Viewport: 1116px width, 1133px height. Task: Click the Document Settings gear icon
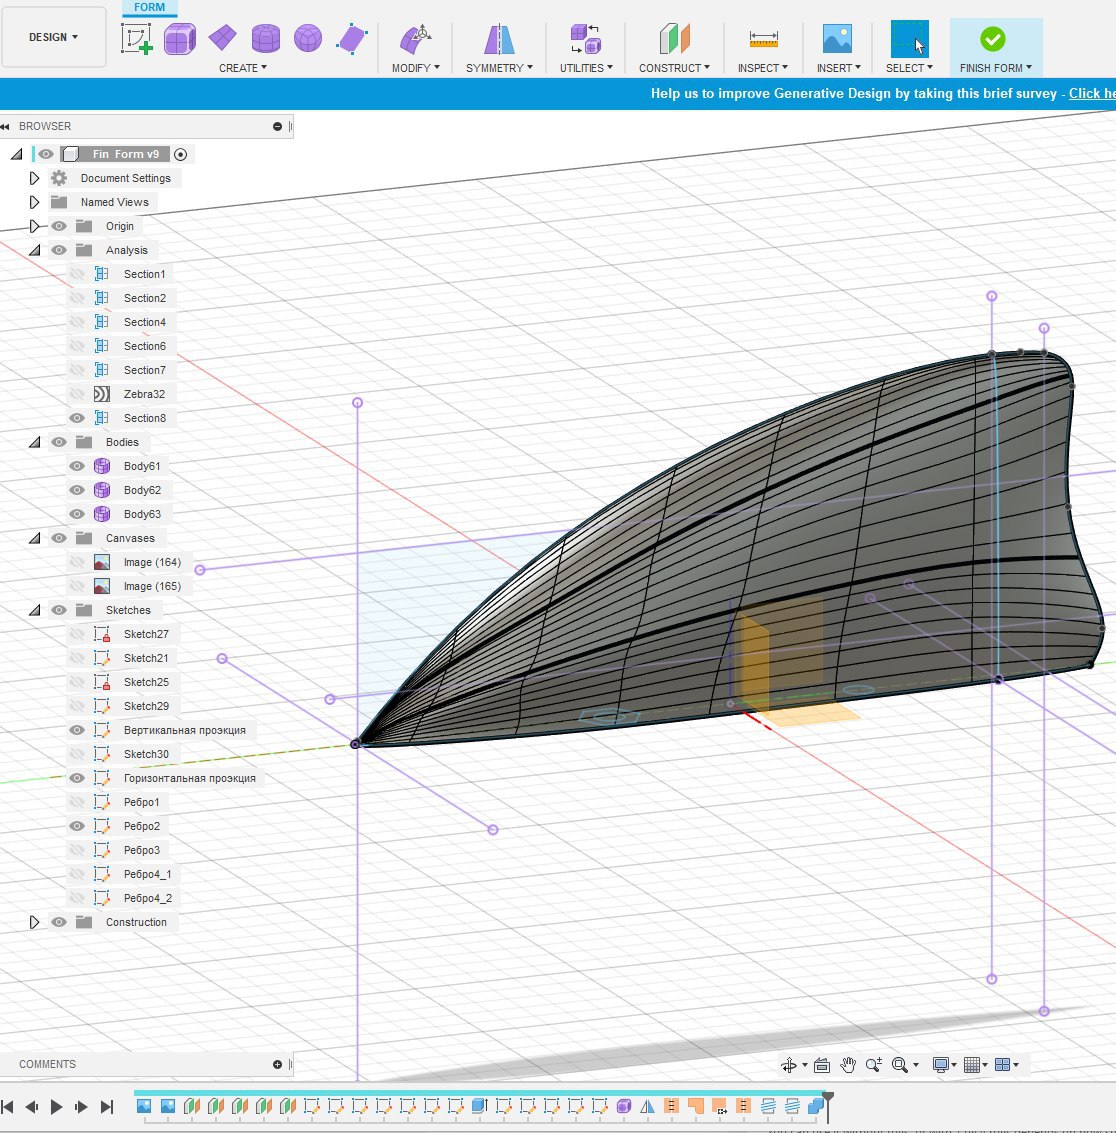[59, 178]
